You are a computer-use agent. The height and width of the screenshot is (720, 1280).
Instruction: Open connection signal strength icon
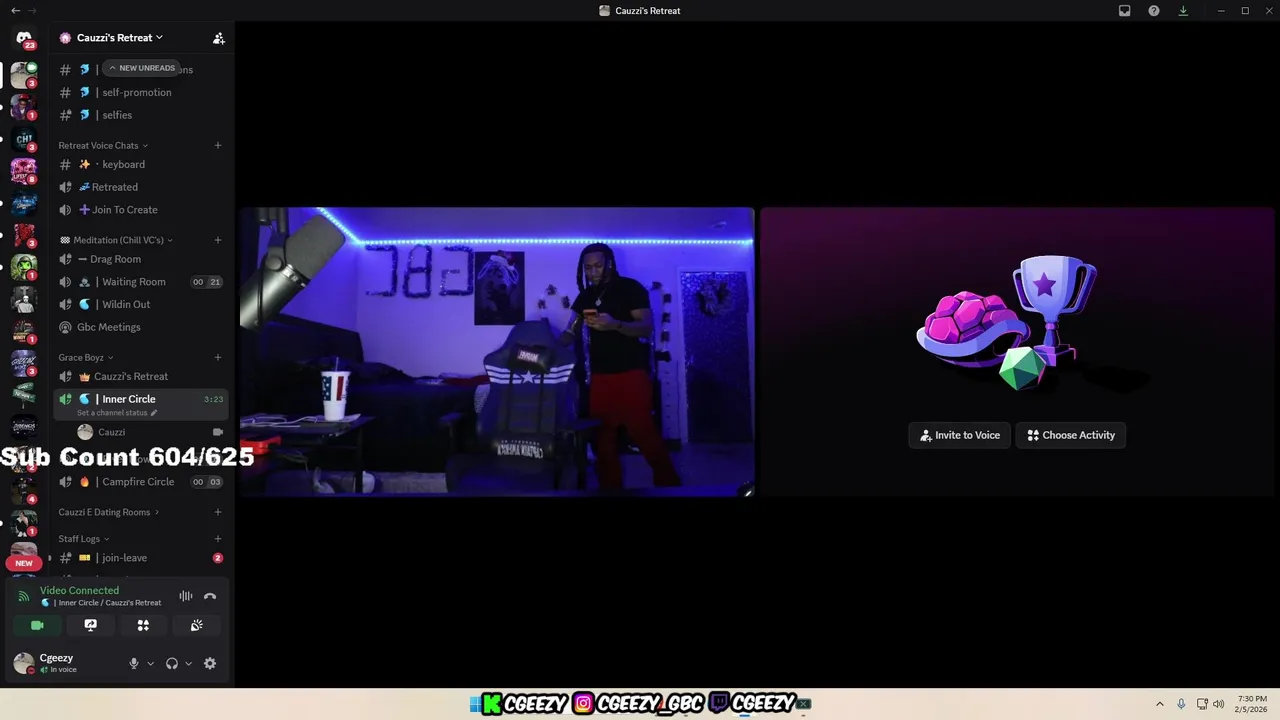24,596
